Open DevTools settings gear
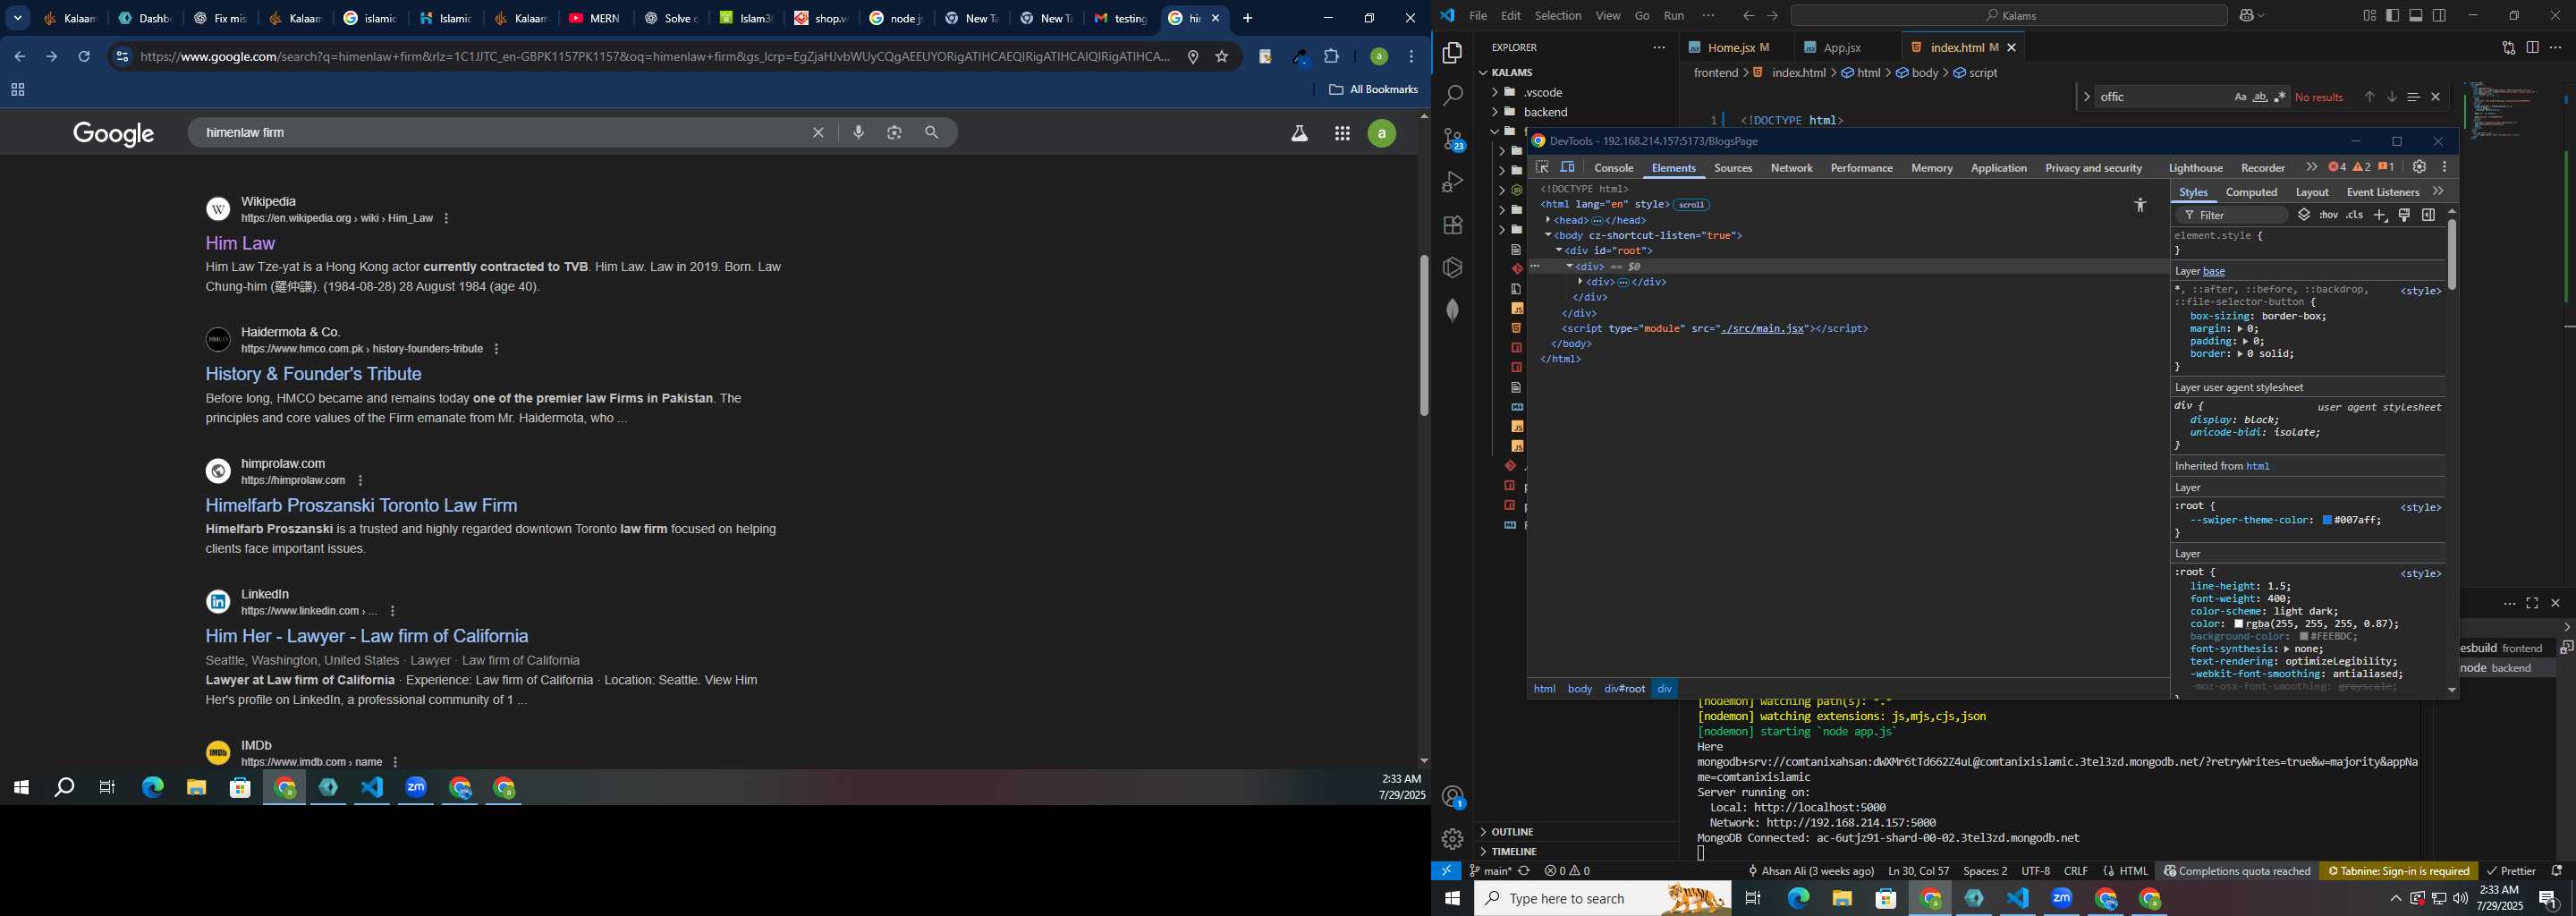The height and width of the screenshot is (916, 2576). (2419, 167)
